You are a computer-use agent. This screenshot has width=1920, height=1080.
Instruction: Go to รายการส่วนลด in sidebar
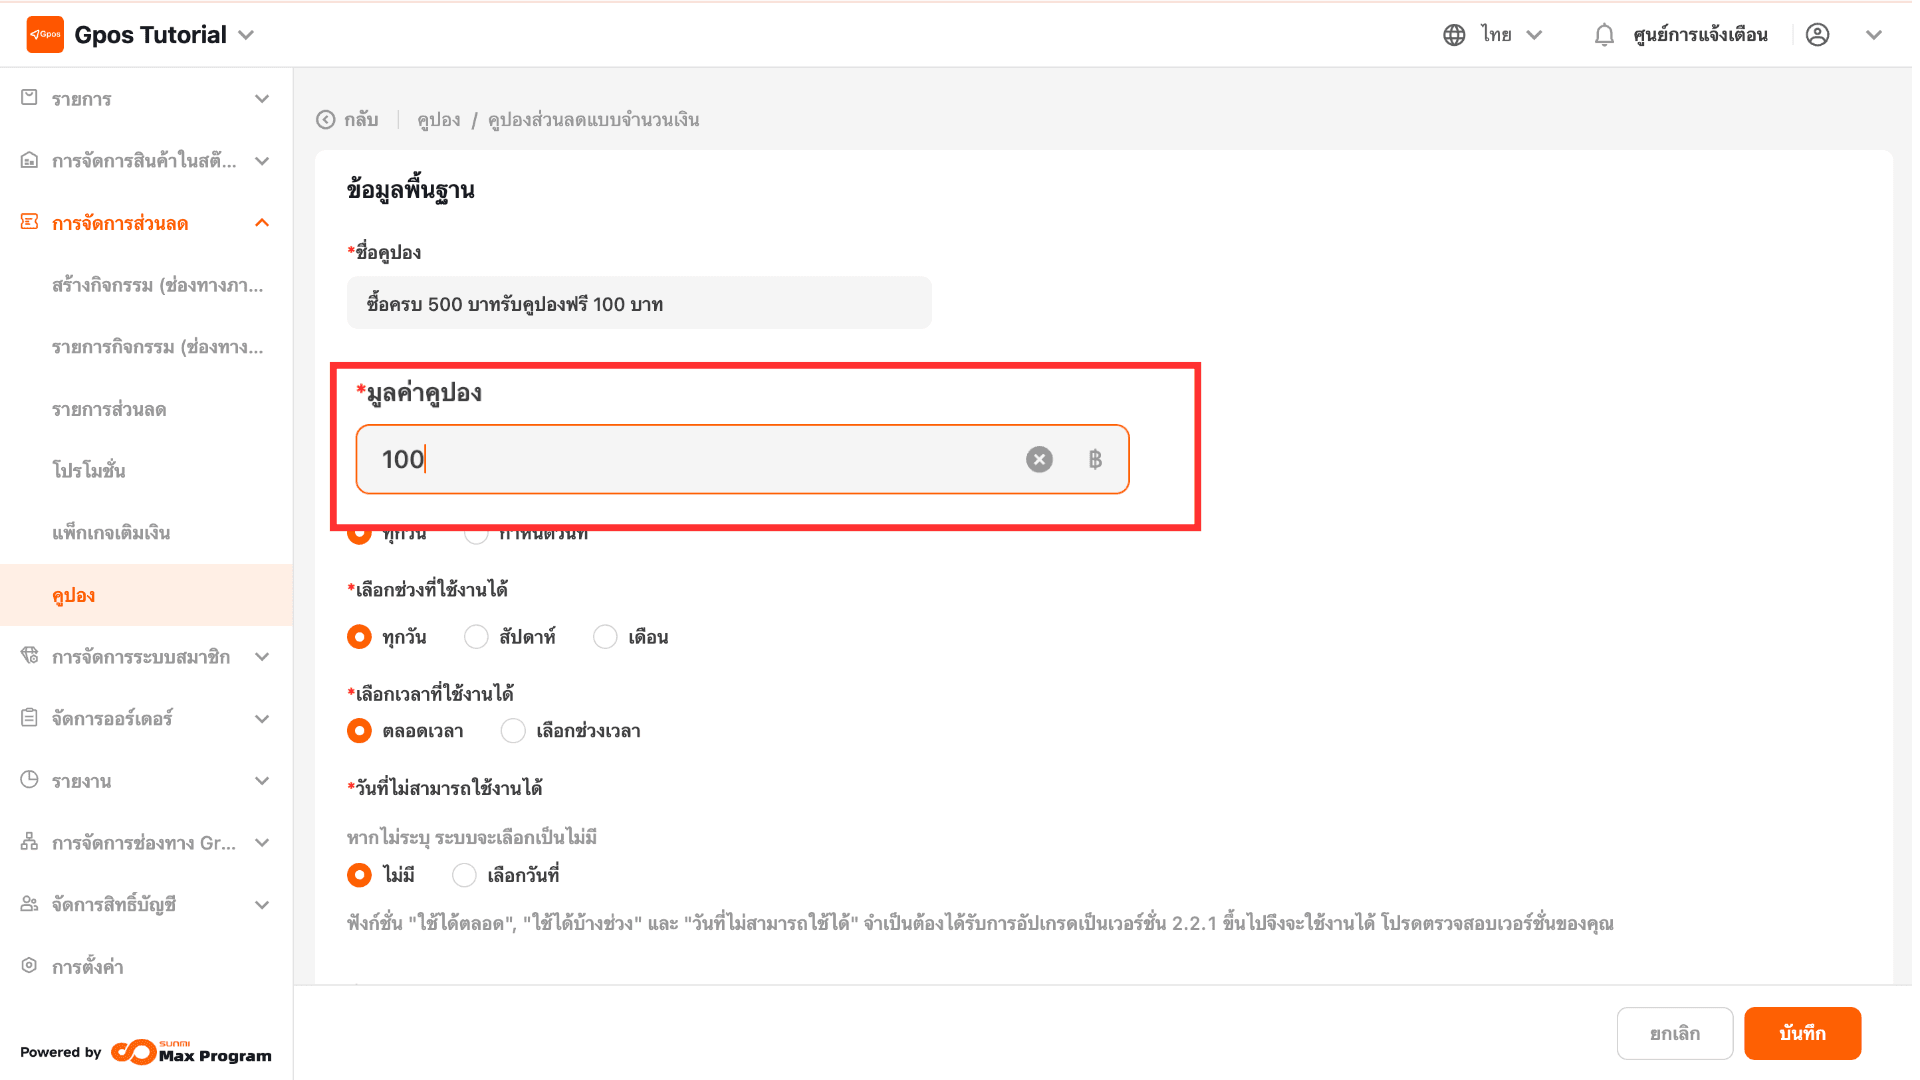click(109, 409)
